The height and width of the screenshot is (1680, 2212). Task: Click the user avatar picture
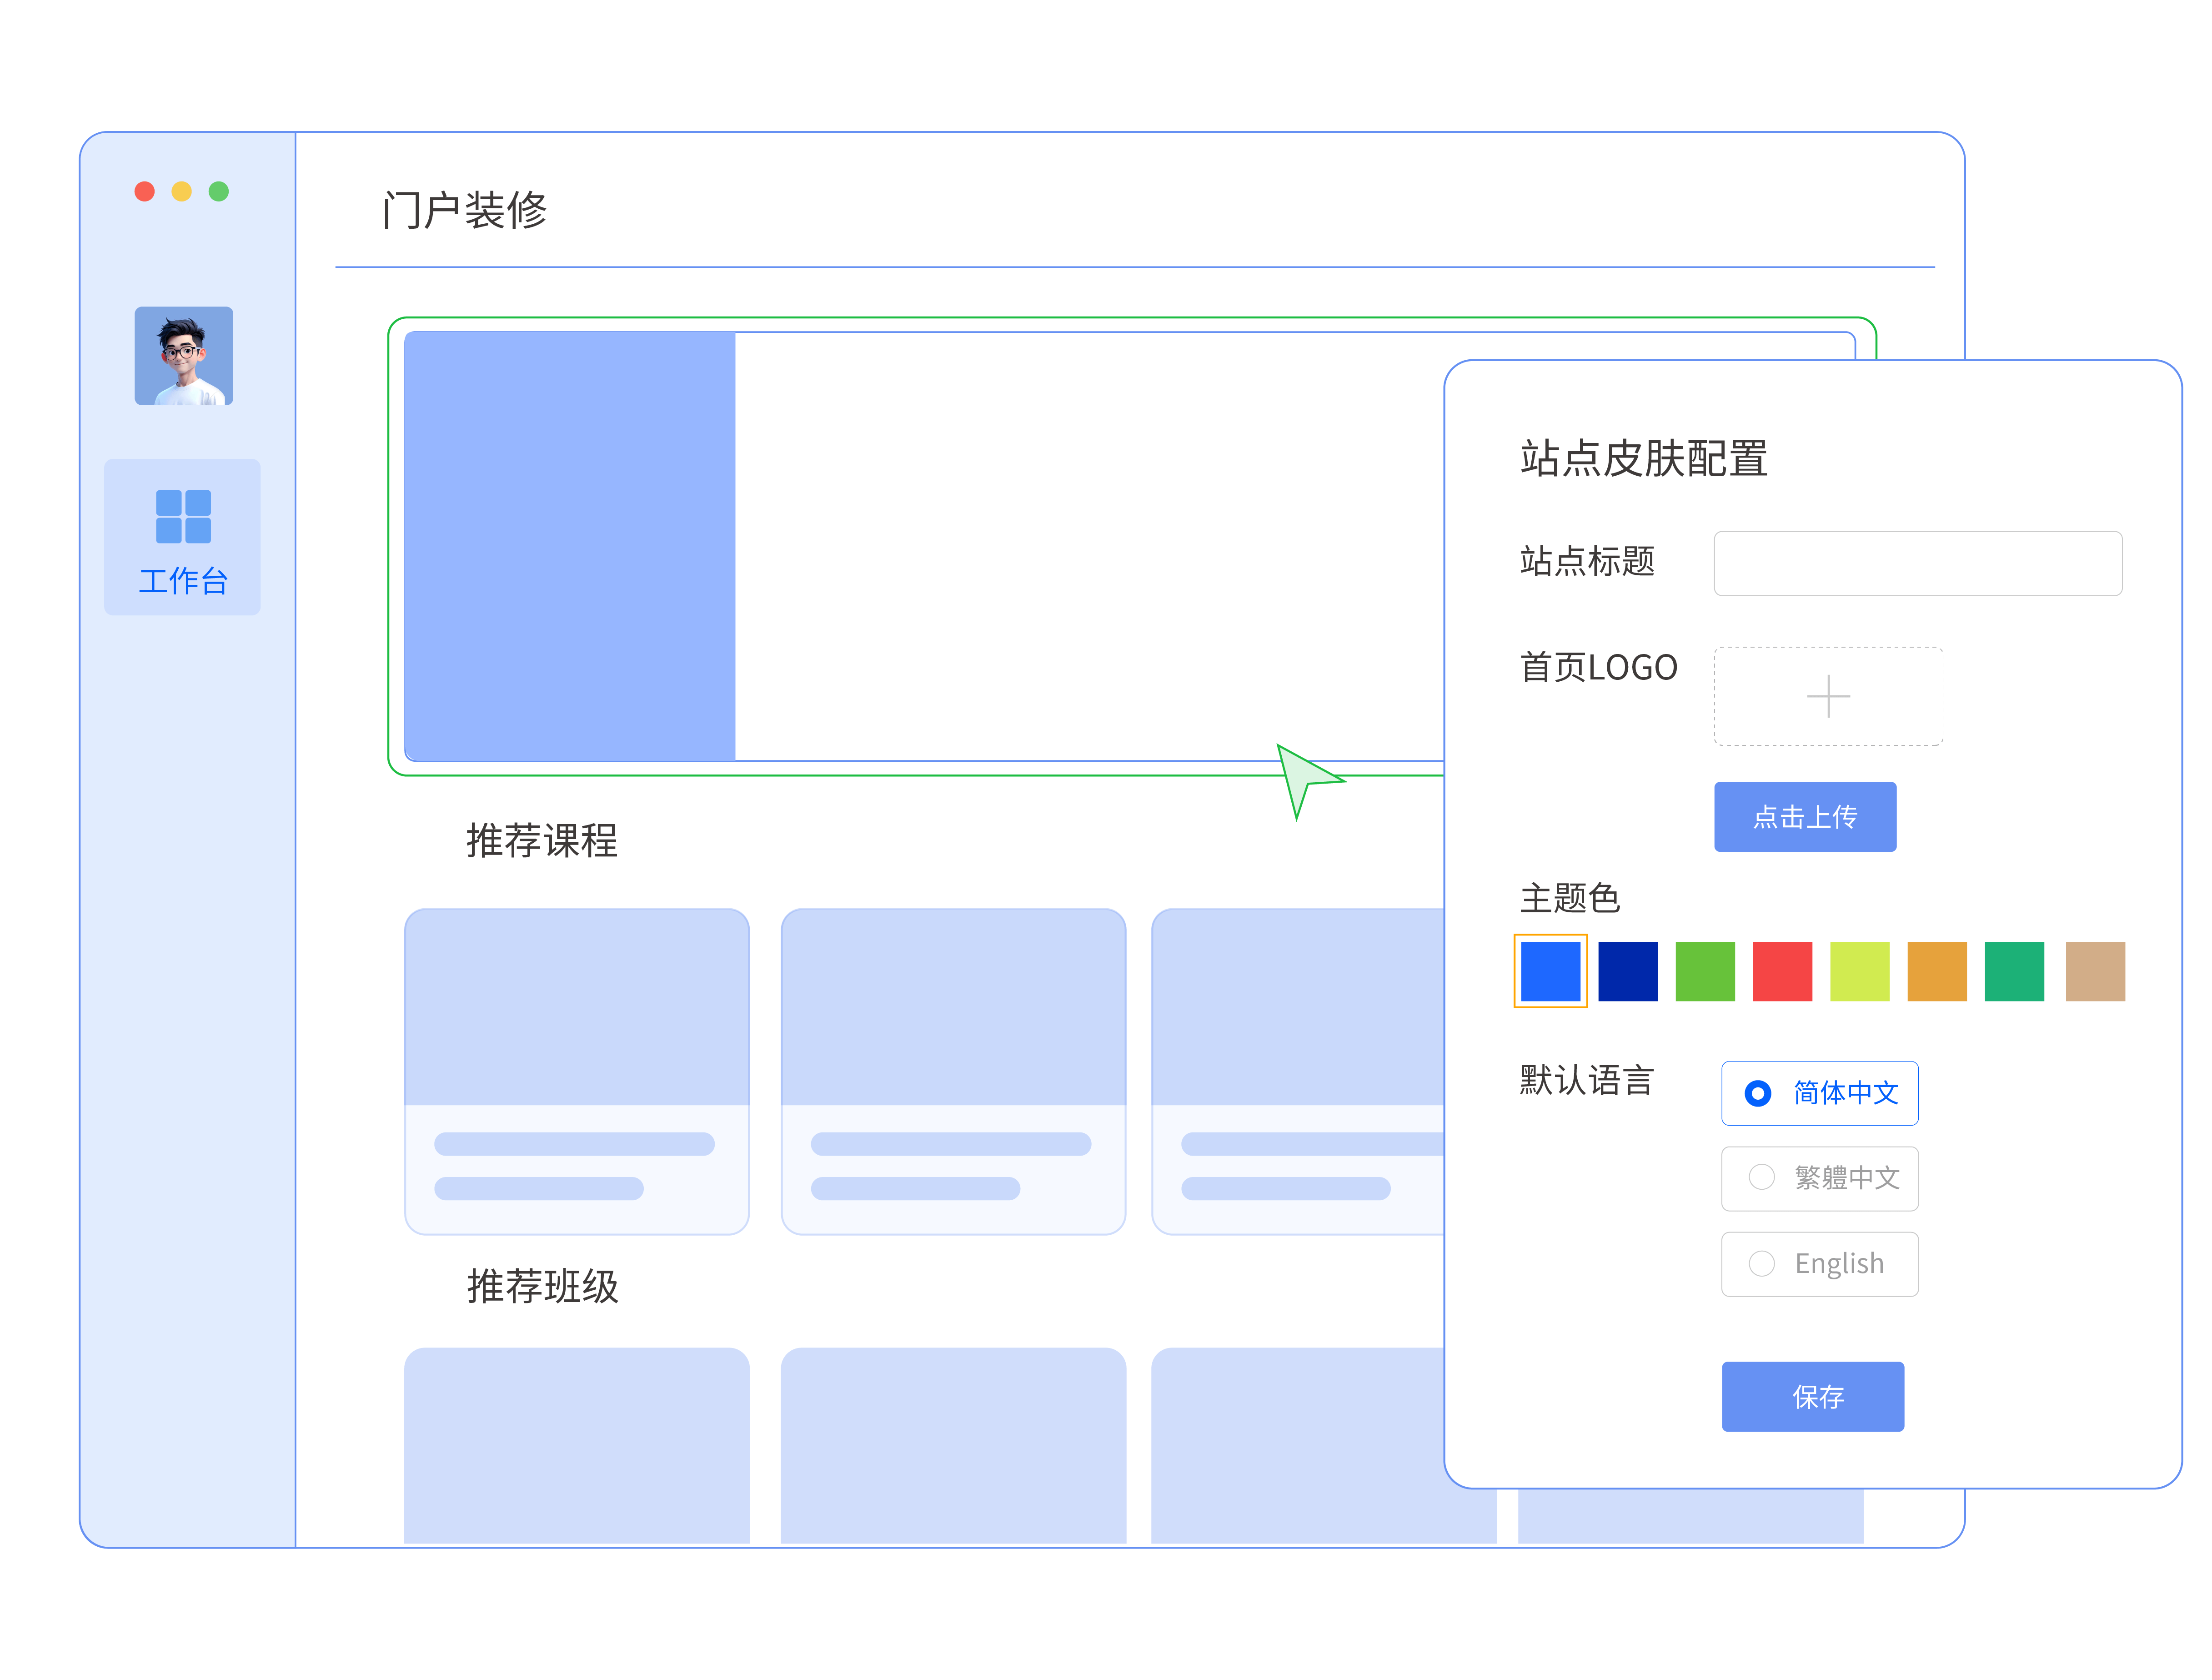(184, 356)
